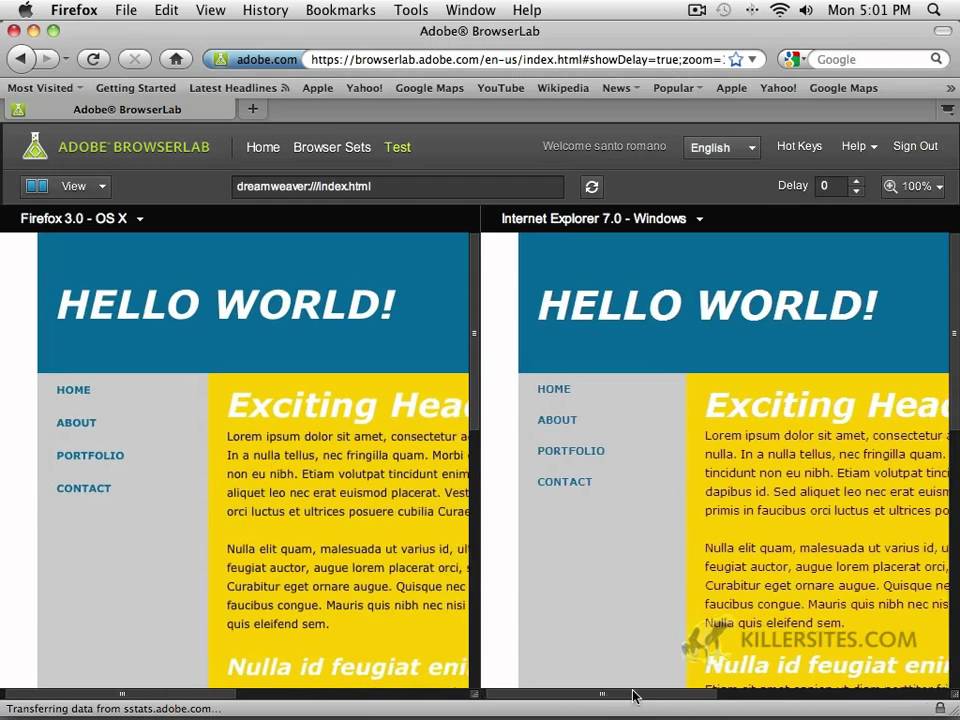Click PORTFOLIO in the Firefox preview
Image resolution: width=960 pixels, height=720 pixels.
coord(90,456)
